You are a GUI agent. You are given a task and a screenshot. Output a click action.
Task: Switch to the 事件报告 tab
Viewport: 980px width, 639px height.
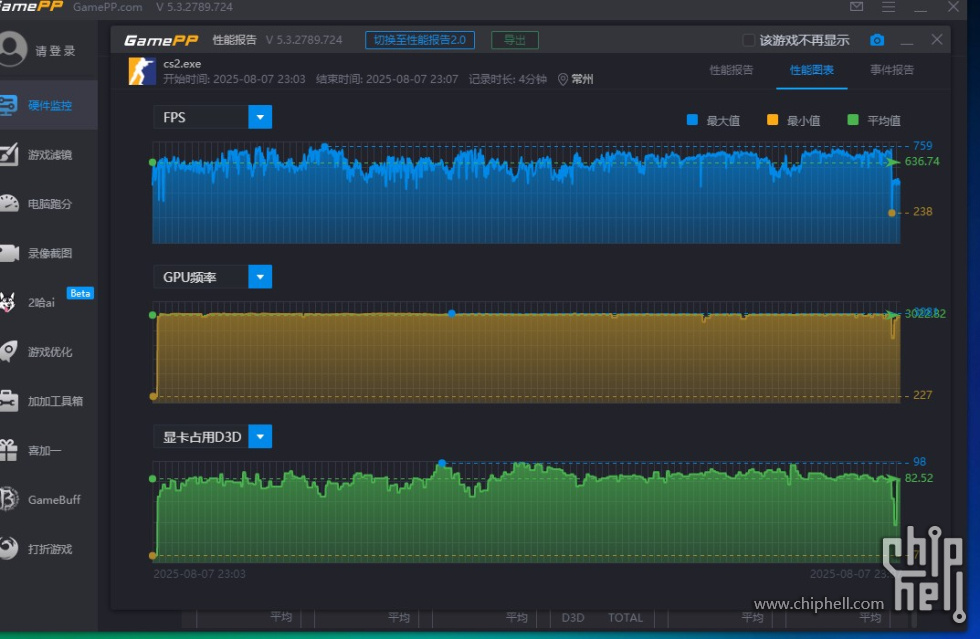click(892, 70)
